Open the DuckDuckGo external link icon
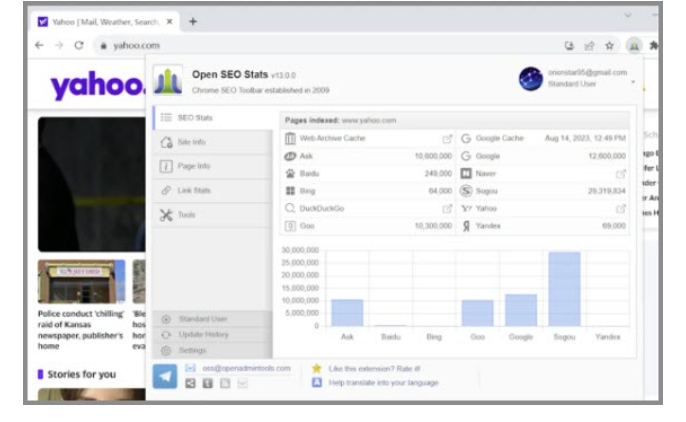The height and width of the screenshot is (422, 686). coord(447,209)
